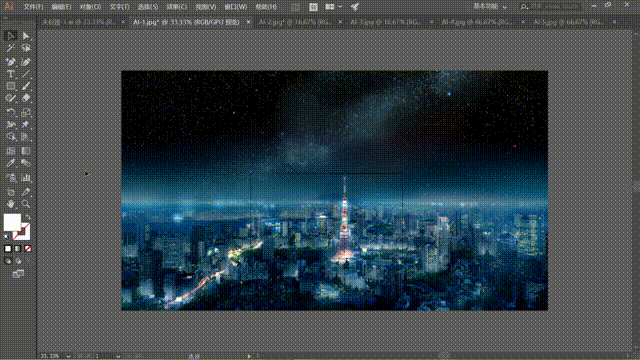Select the Selection tool arrow
Screen dimensions: 640x360
11,36
